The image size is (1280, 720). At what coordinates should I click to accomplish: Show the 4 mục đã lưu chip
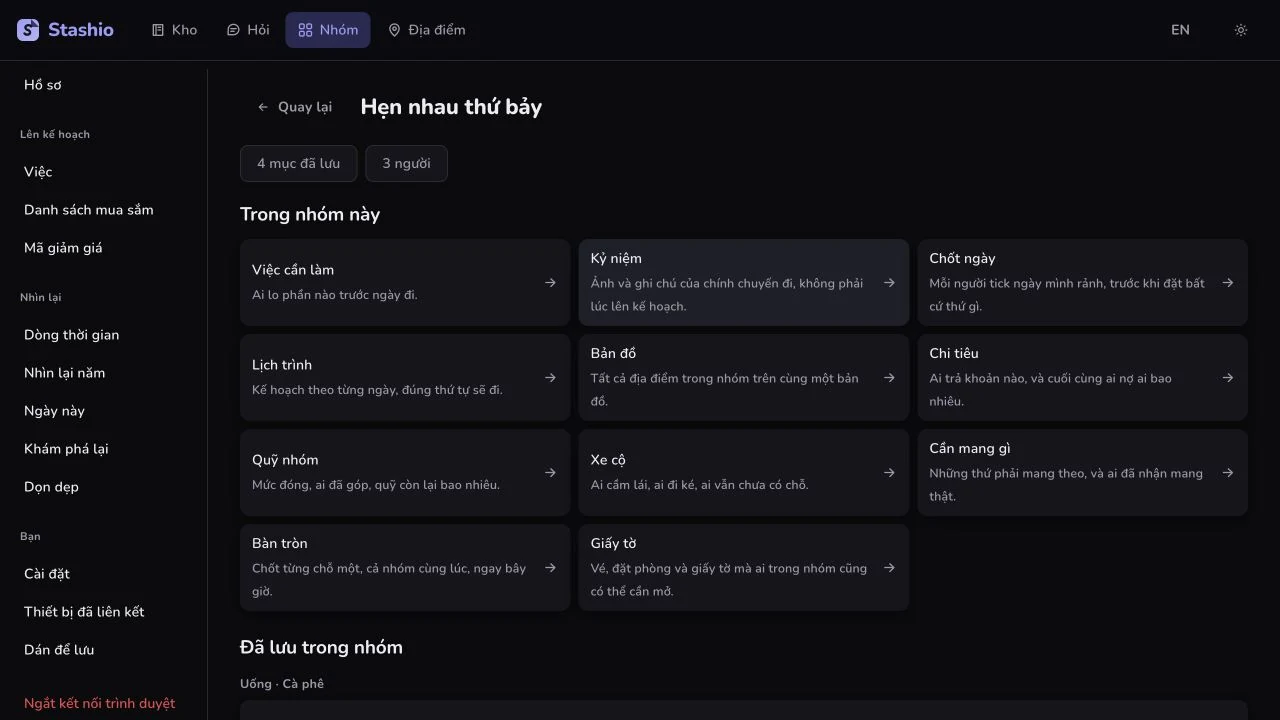[298, 164]
